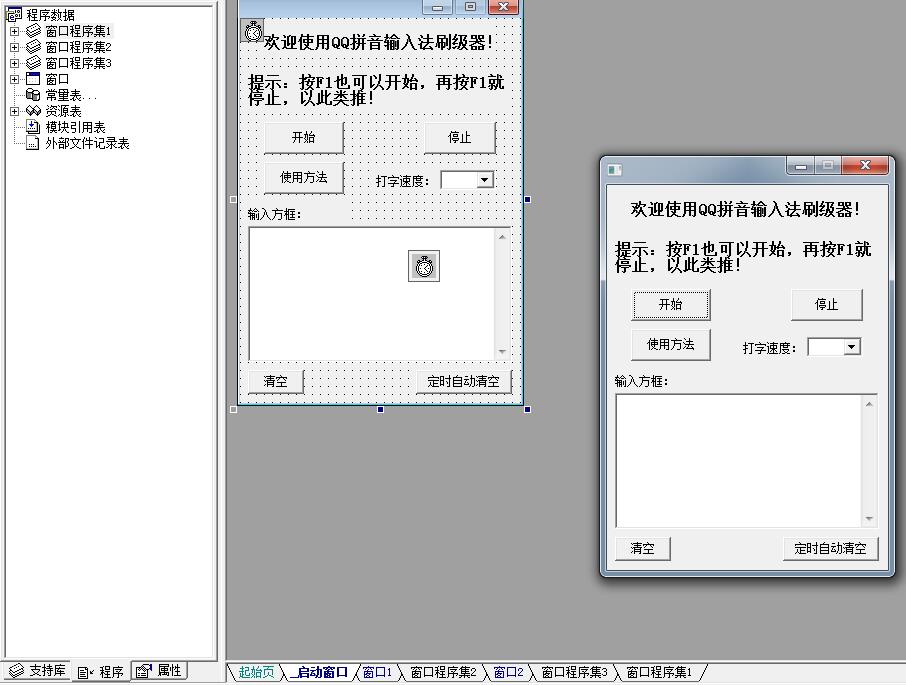906x685 pixels.
Task: Open the 窗口程序集2 document tab
Action: click(x=443, y=672)
